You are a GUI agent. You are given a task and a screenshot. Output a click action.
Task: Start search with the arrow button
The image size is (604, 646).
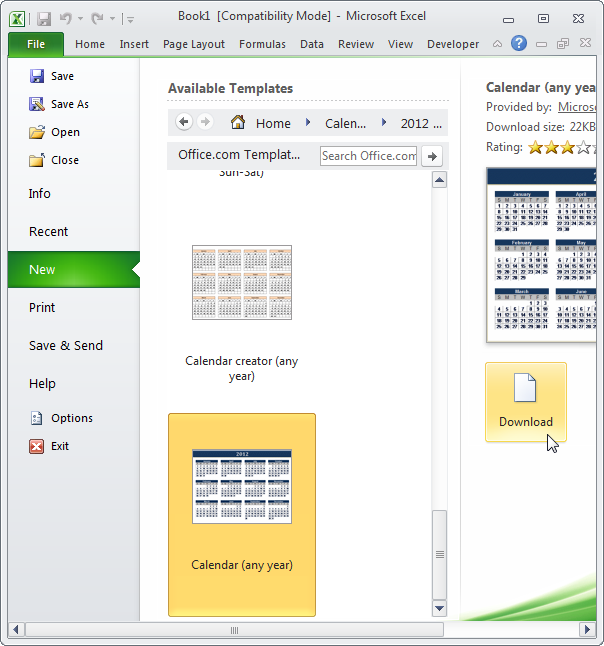pyautogui.click(x=432, y=156)
